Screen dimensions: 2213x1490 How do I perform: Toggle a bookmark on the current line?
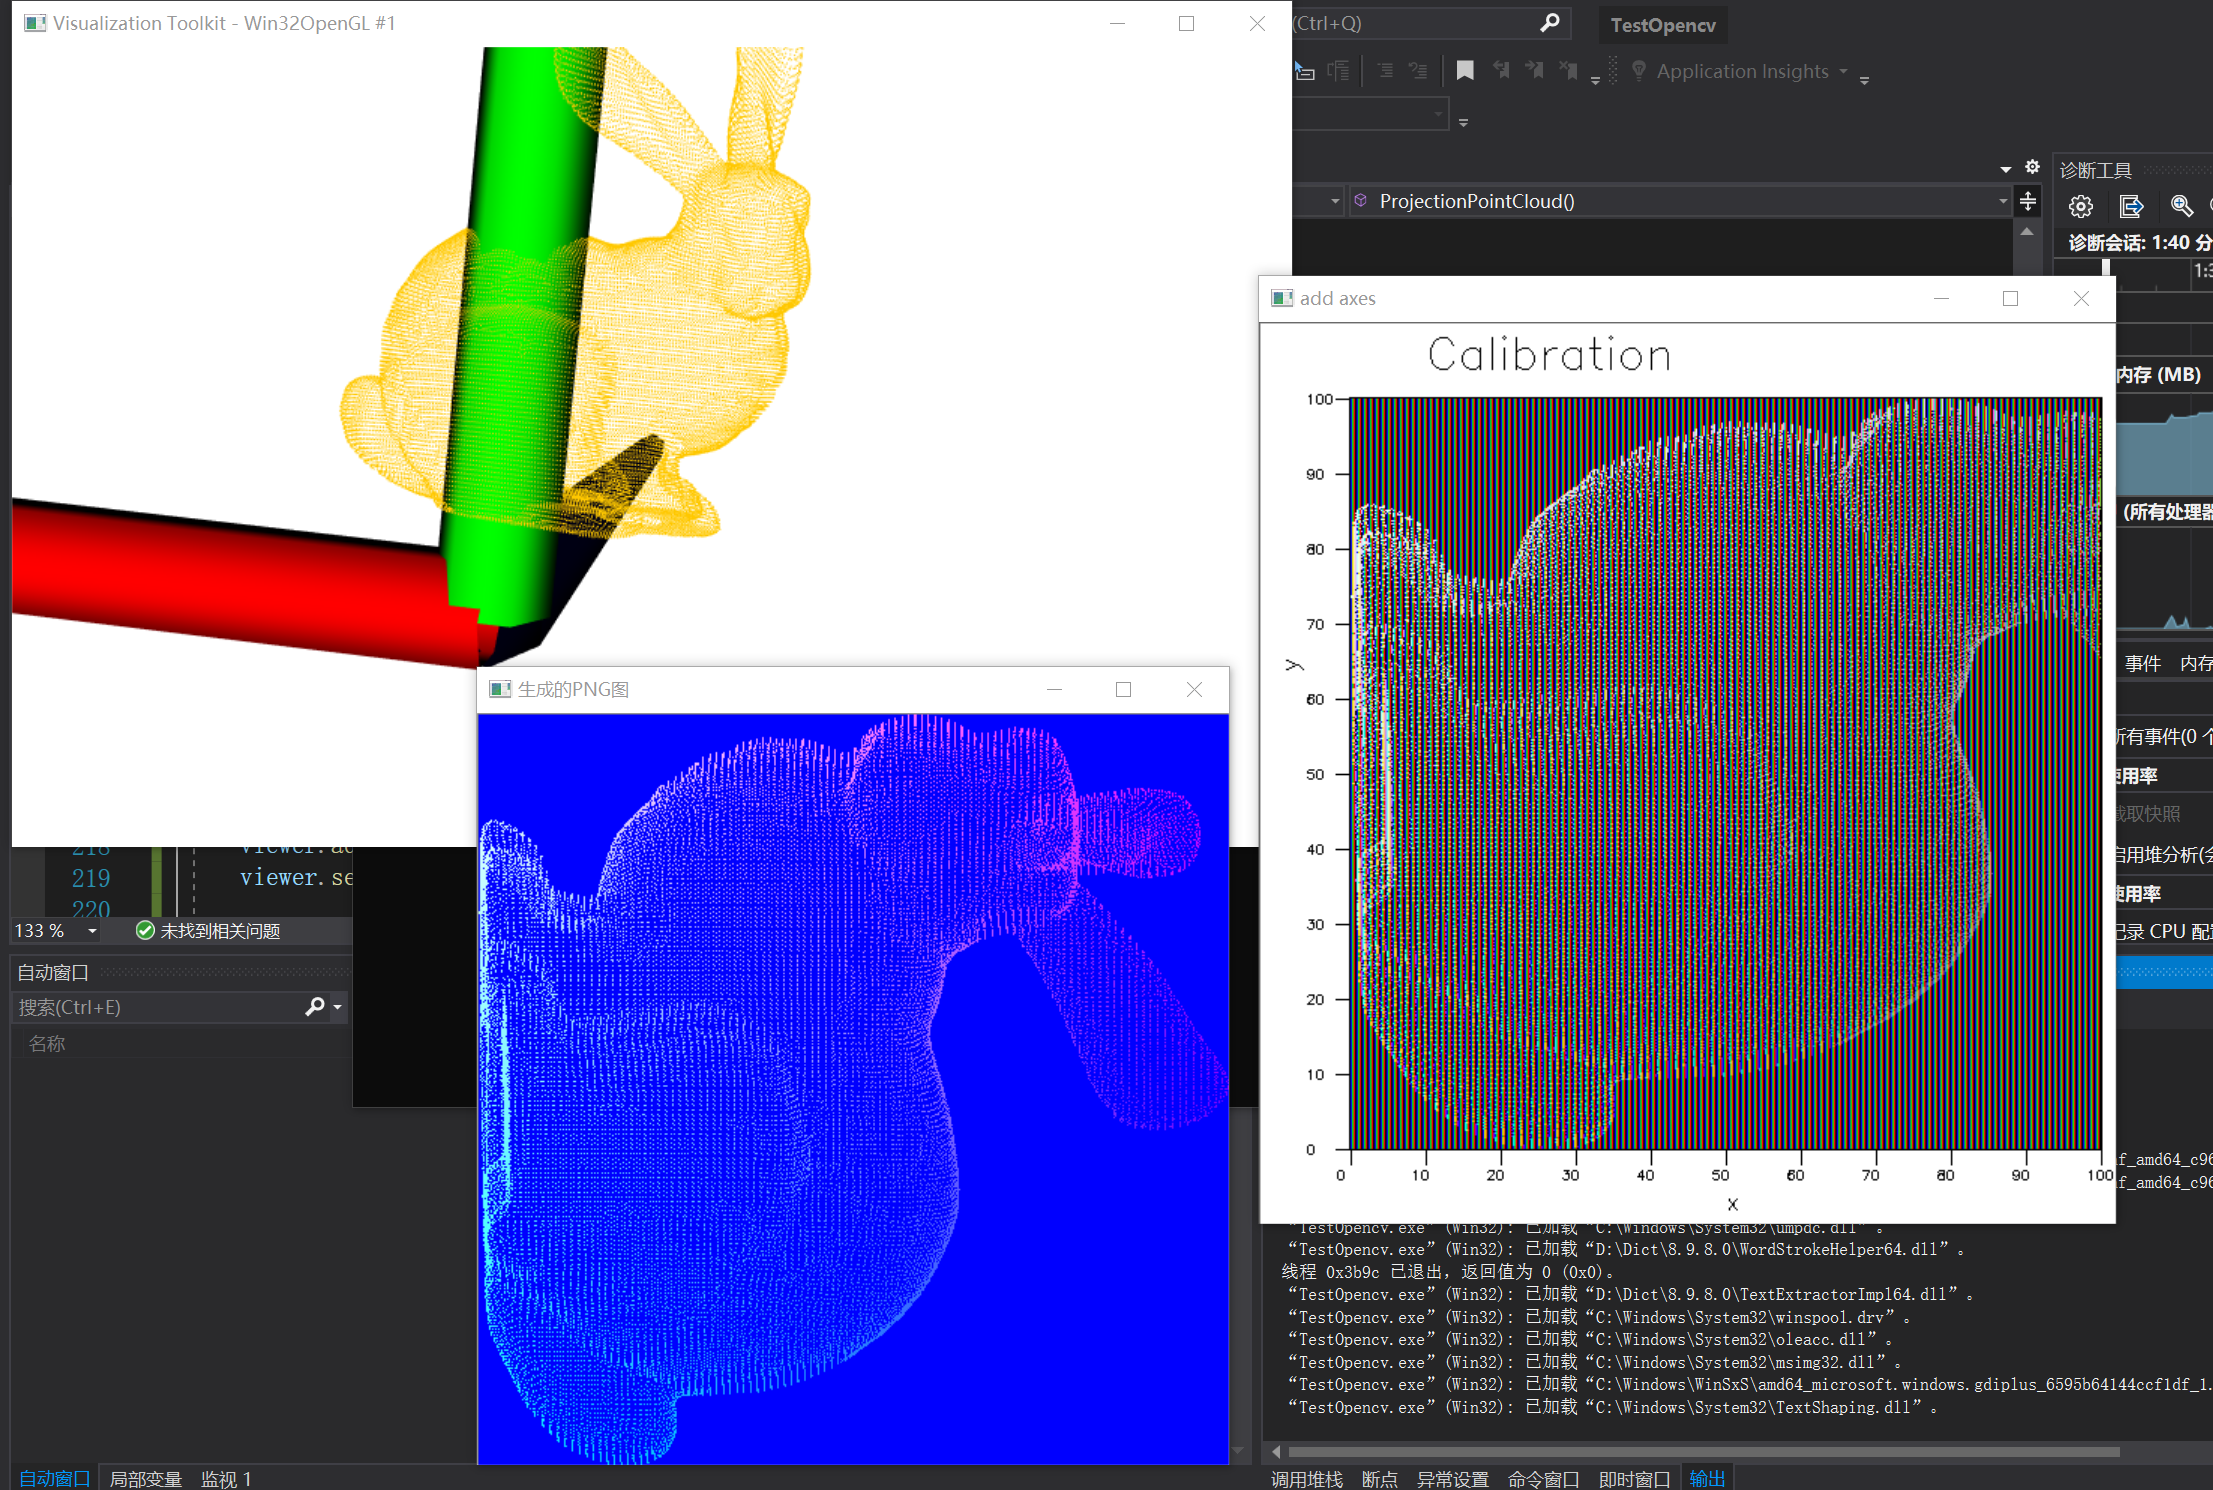pyautogui.click(x=1465, y=70)
